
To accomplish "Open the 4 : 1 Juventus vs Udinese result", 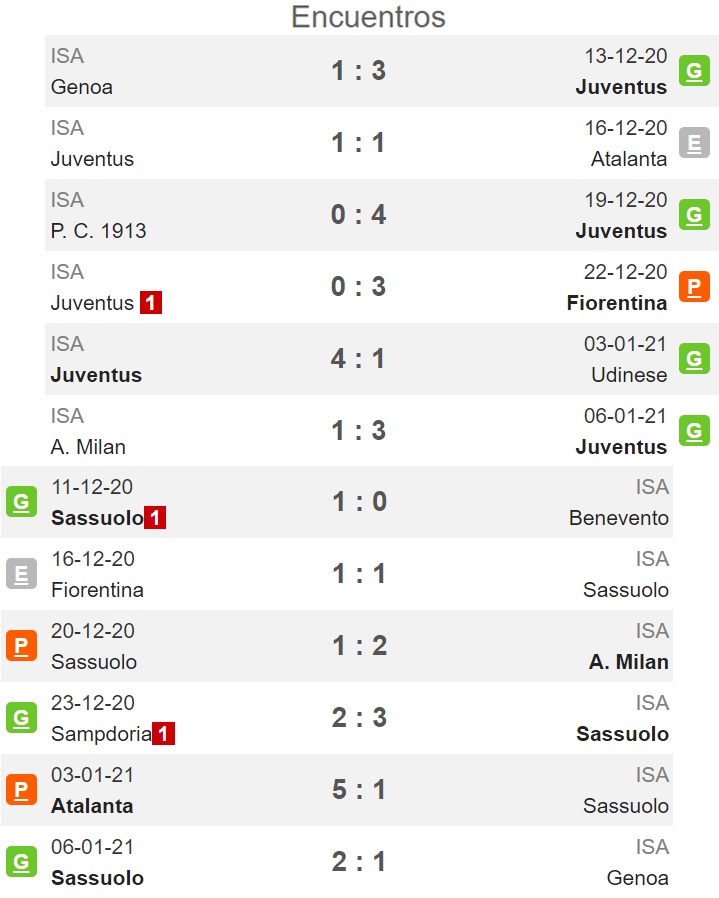I will pos(357,359).
